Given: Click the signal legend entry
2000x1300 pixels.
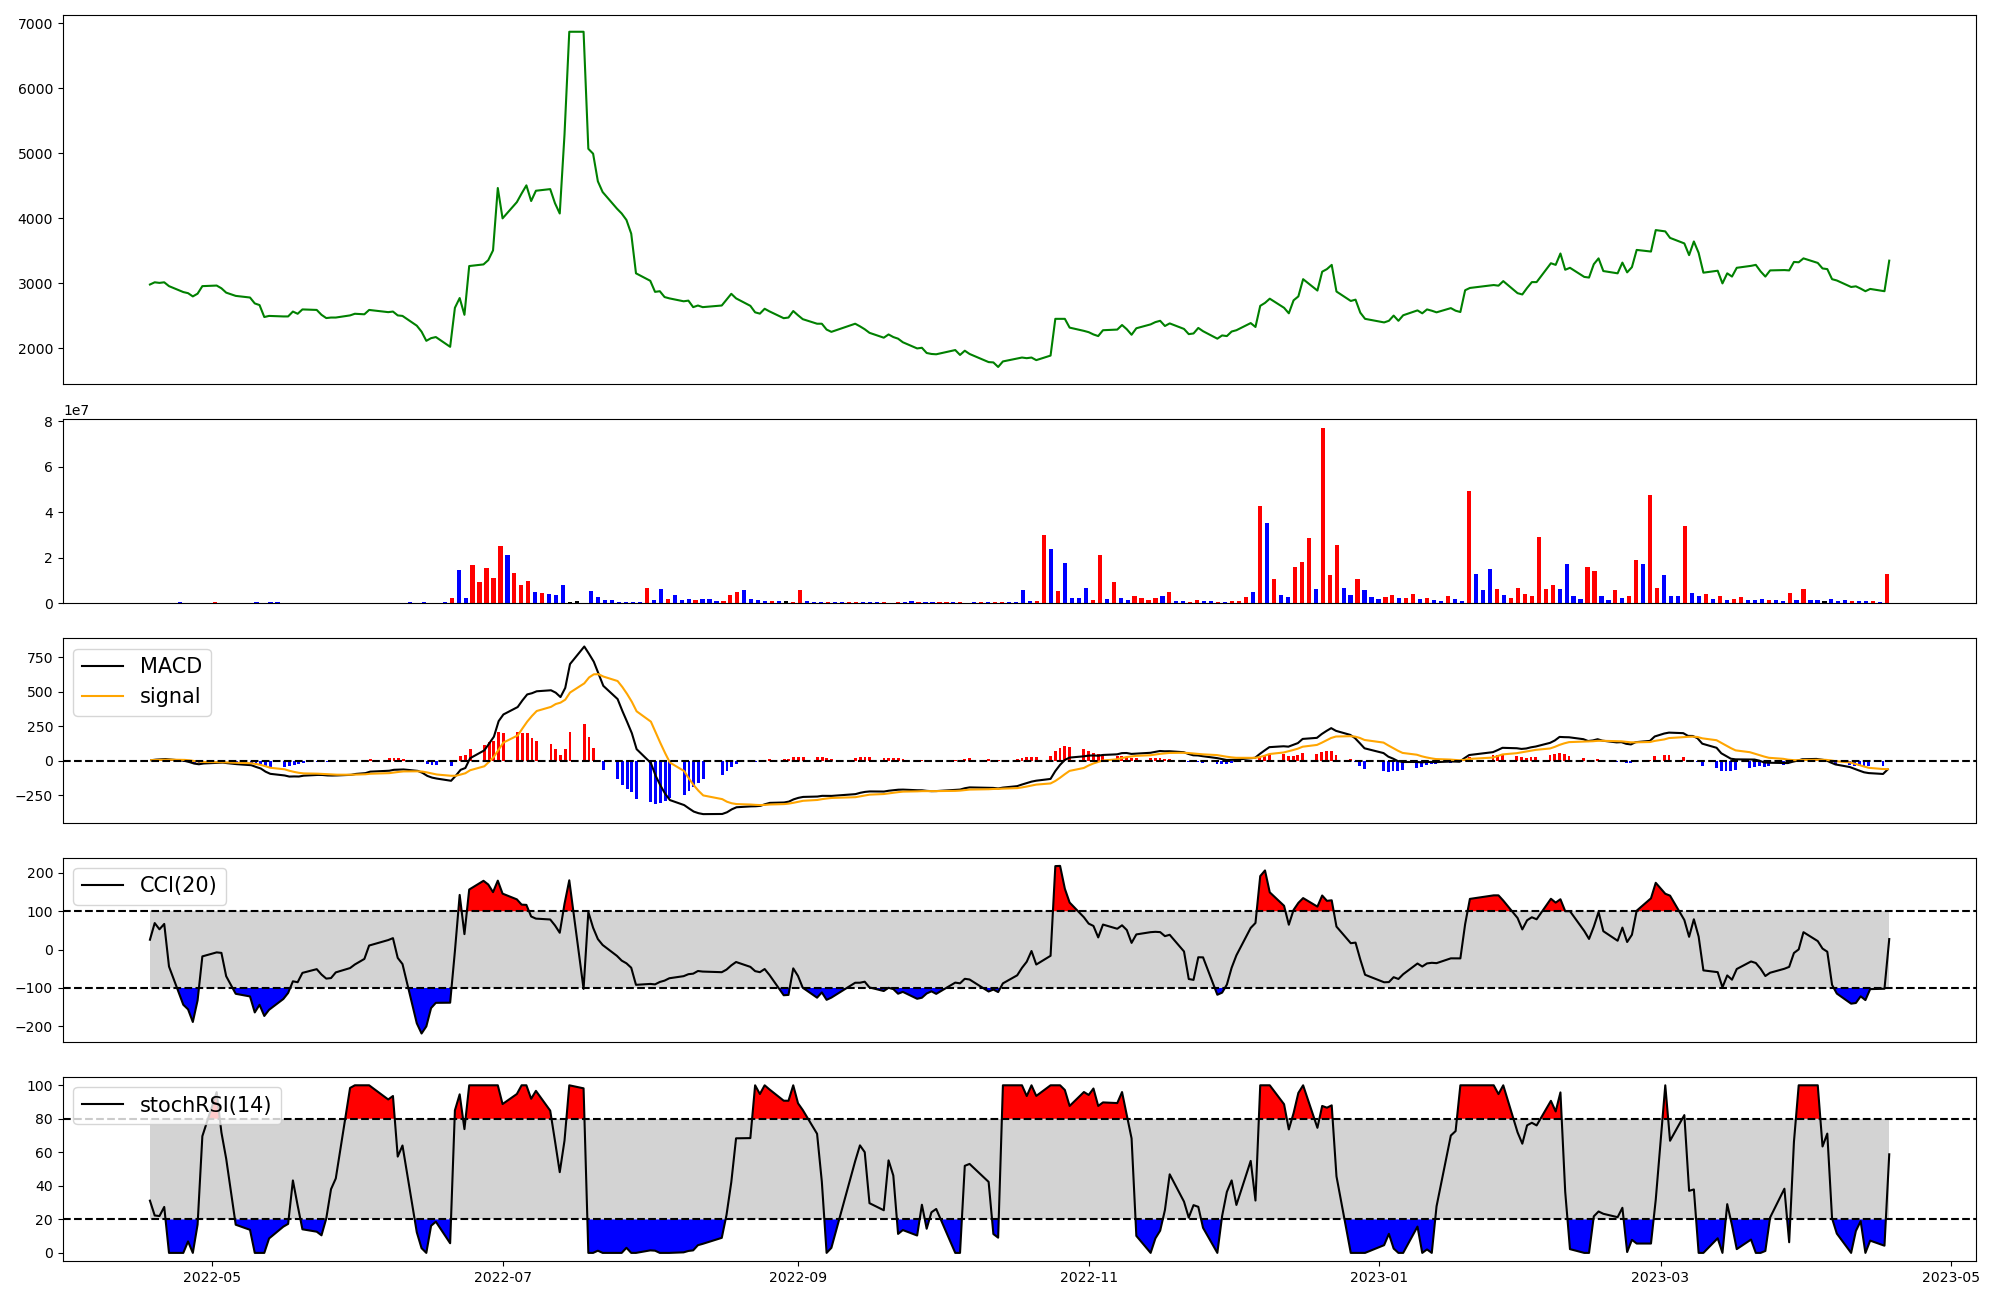Looking at the screenshot, I should [x=170, y=696].
